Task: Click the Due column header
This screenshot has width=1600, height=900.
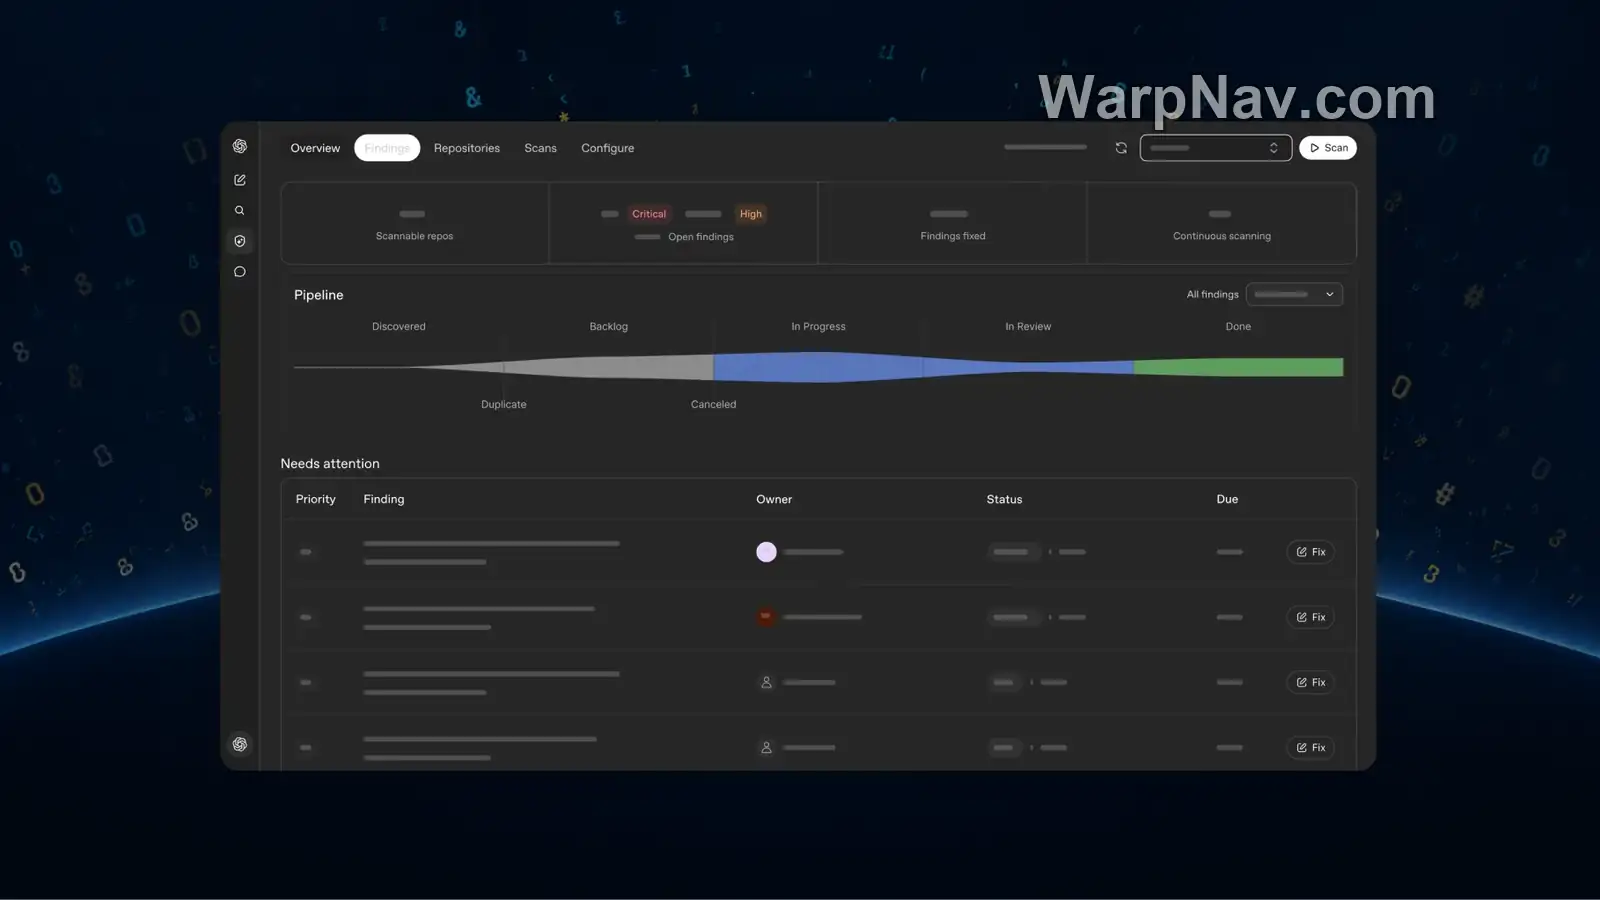Action: 1227,499
